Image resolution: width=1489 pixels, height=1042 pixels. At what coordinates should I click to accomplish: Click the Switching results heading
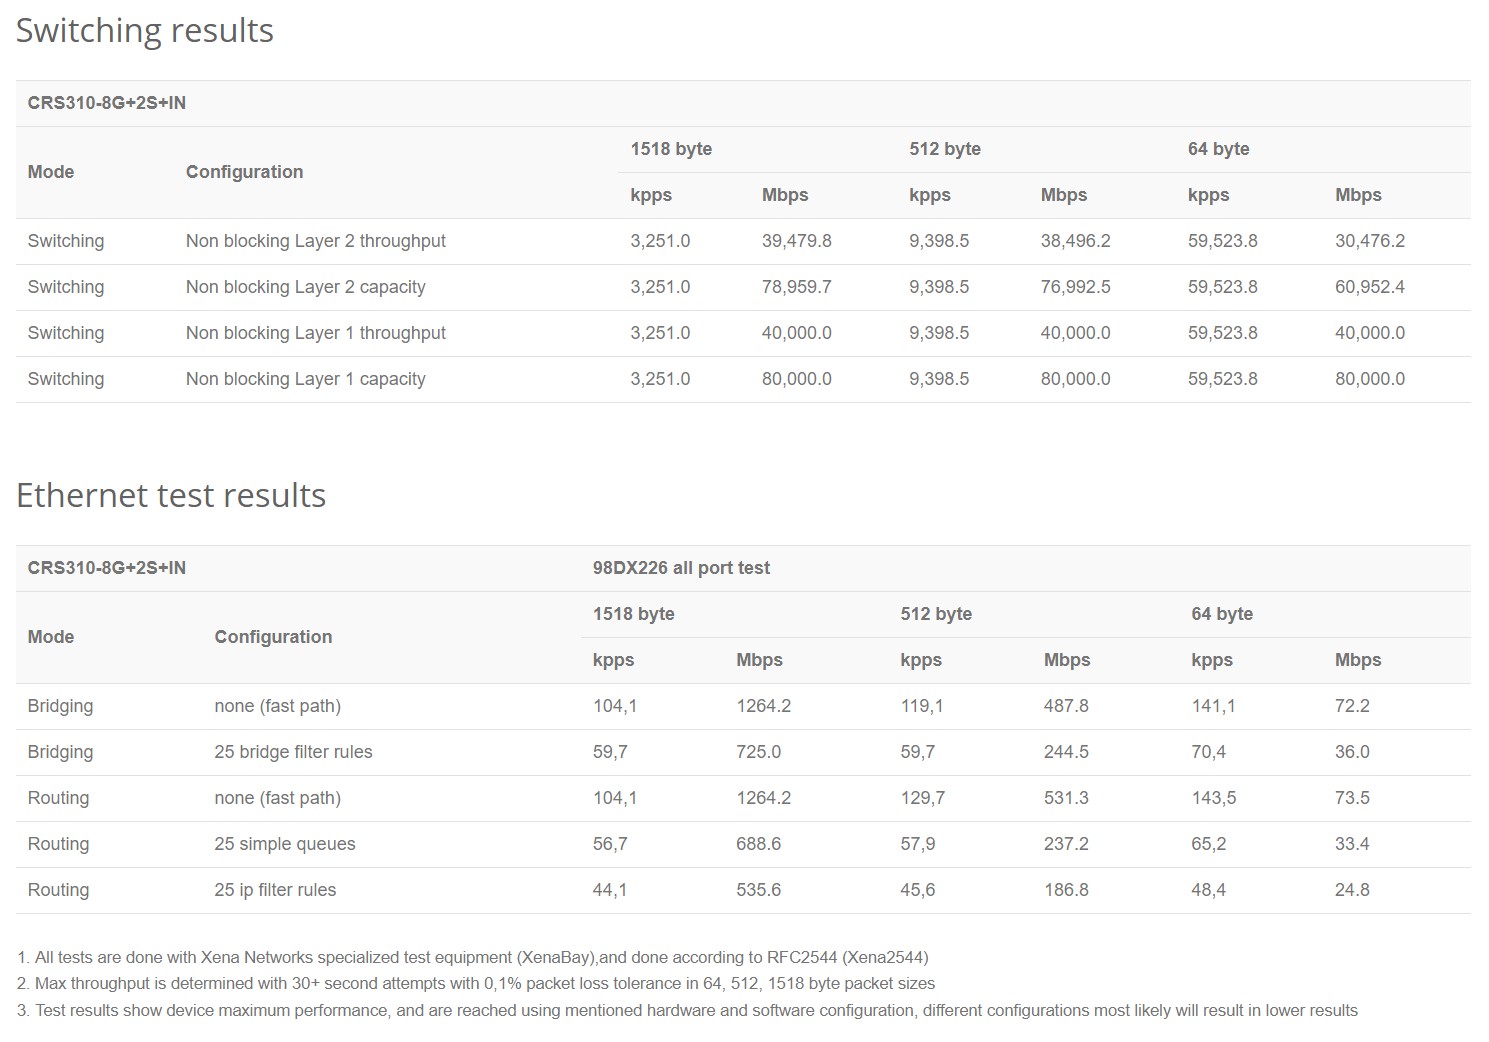coord(145,31)
